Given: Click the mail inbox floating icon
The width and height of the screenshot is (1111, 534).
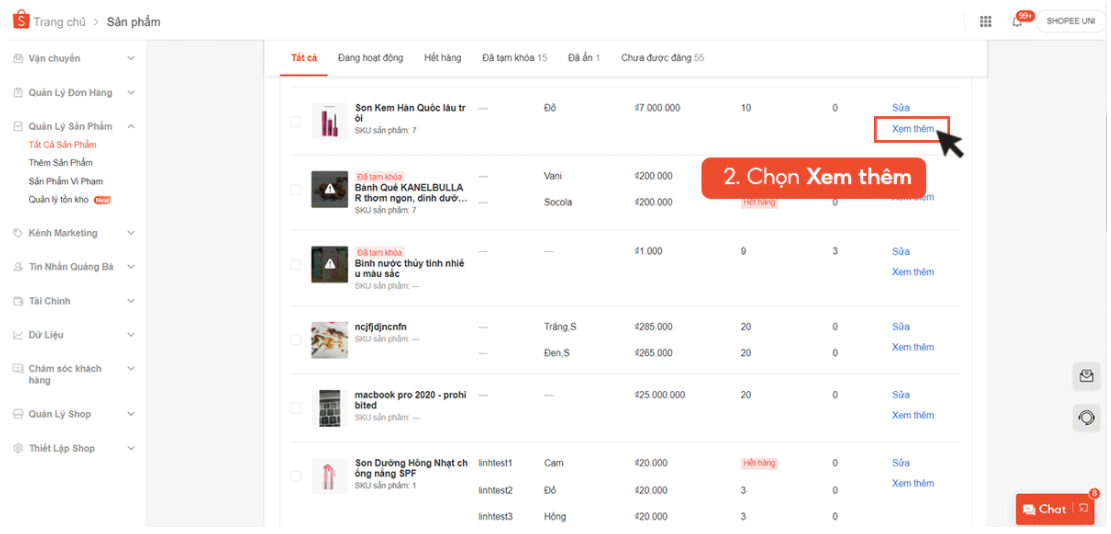Looking at the screenshot, I should click(x=1086, y=376).
